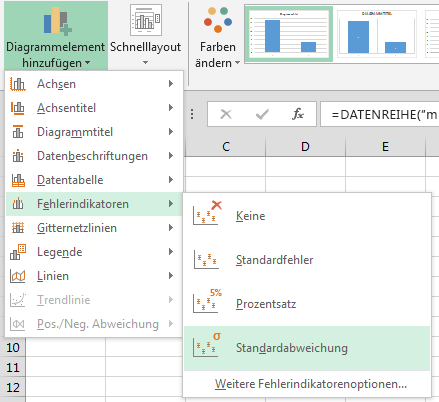The height and width of the screenshot is (402, 439).
Task: Click the Standardabweichung sigma icon
Action: click(207, 345)
